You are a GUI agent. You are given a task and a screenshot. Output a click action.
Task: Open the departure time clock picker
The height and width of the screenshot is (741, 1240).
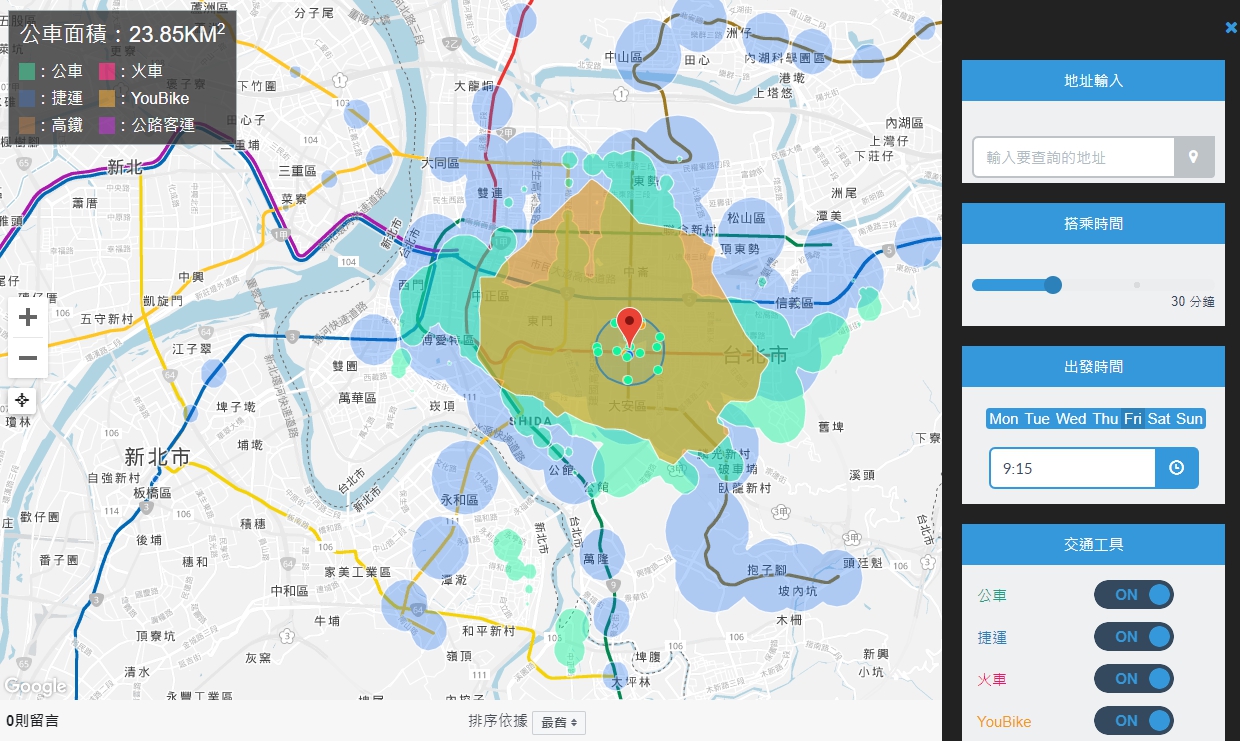click(x=1177, y=467)
